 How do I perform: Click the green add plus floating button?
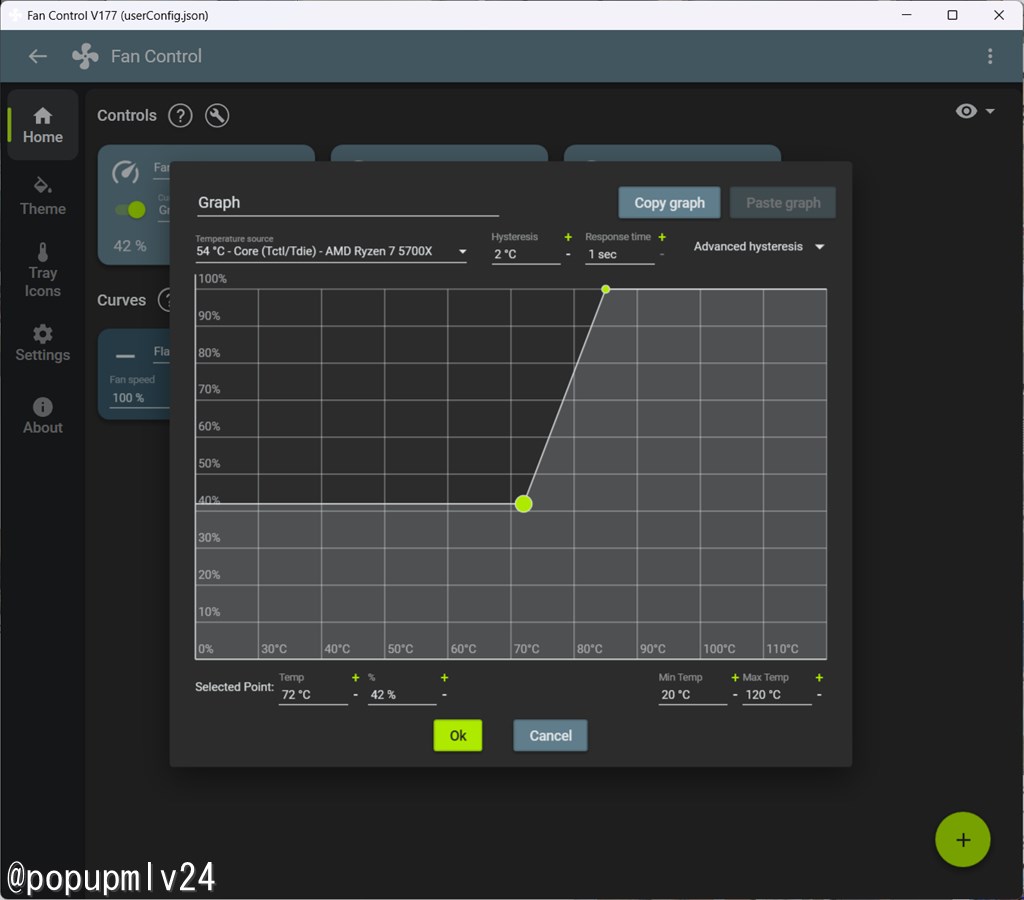click(x=963, y=839)
